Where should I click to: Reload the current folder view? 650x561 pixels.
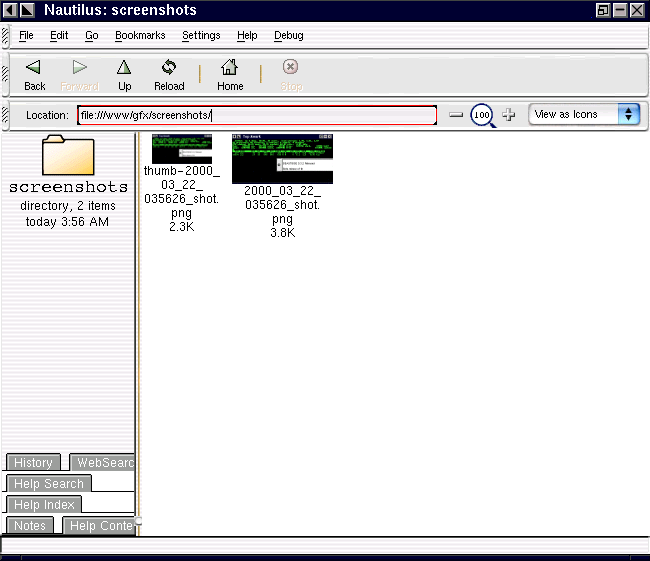169,75
